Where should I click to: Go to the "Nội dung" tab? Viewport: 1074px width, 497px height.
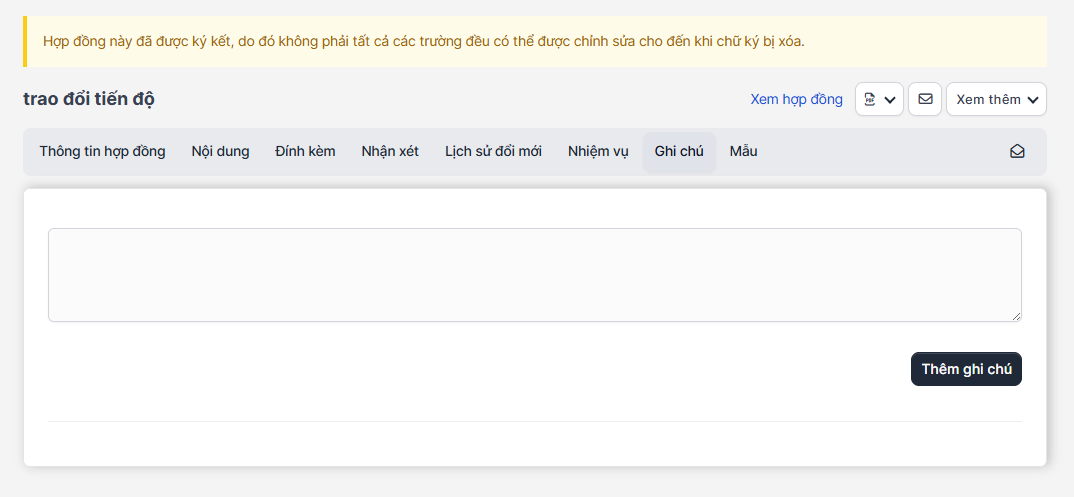tap(220, 152)
